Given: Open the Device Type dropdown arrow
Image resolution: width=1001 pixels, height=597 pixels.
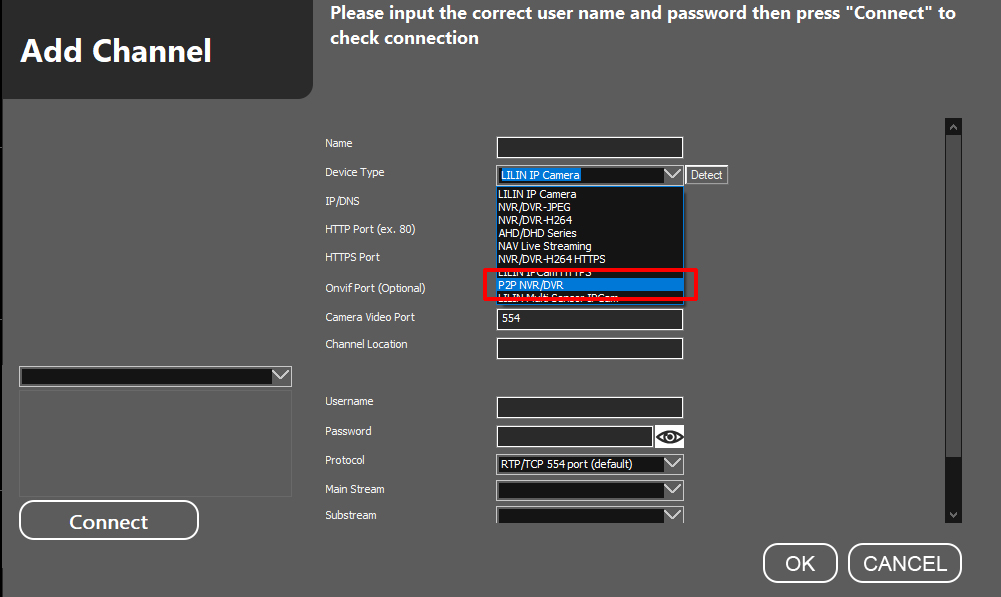Looking at the screenshot, I should click(672, 174).
